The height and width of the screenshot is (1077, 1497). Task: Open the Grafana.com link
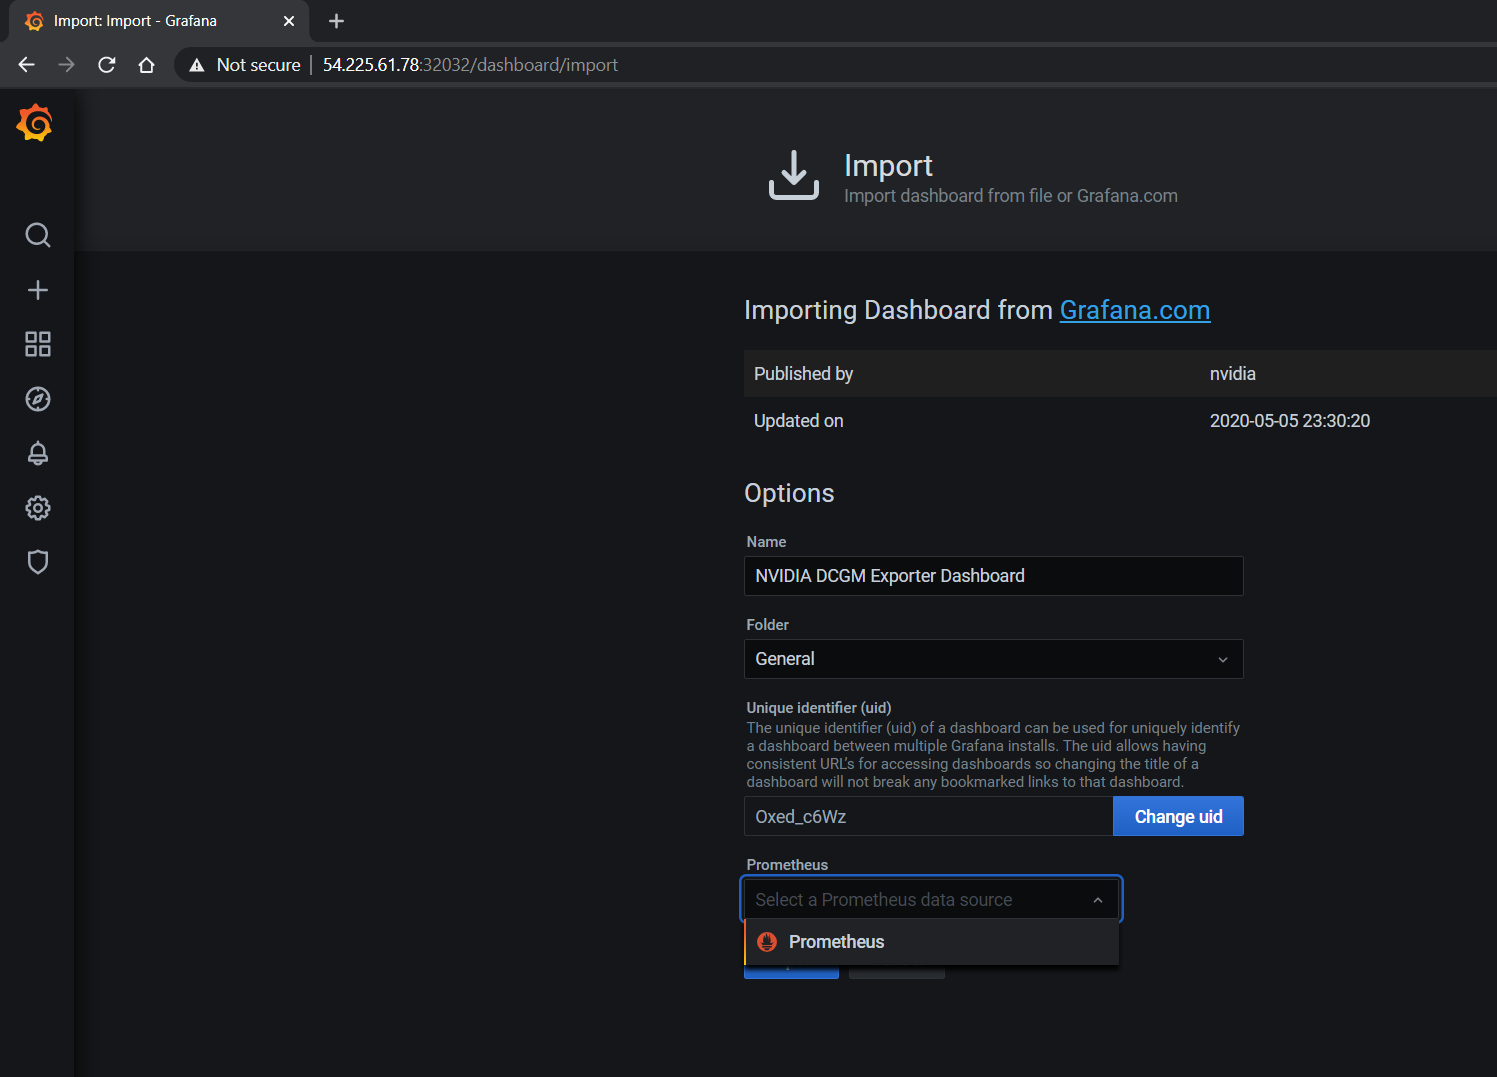[1134, 311]
